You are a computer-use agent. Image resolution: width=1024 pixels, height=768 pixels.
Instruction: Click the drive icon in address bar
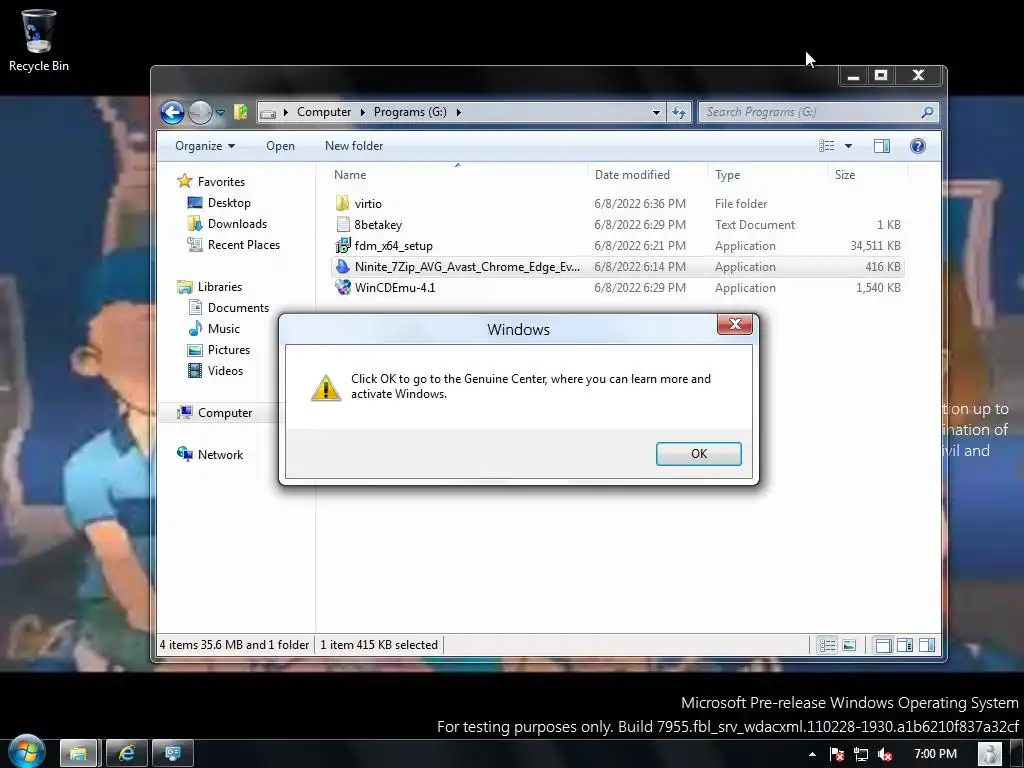[268, 113]
